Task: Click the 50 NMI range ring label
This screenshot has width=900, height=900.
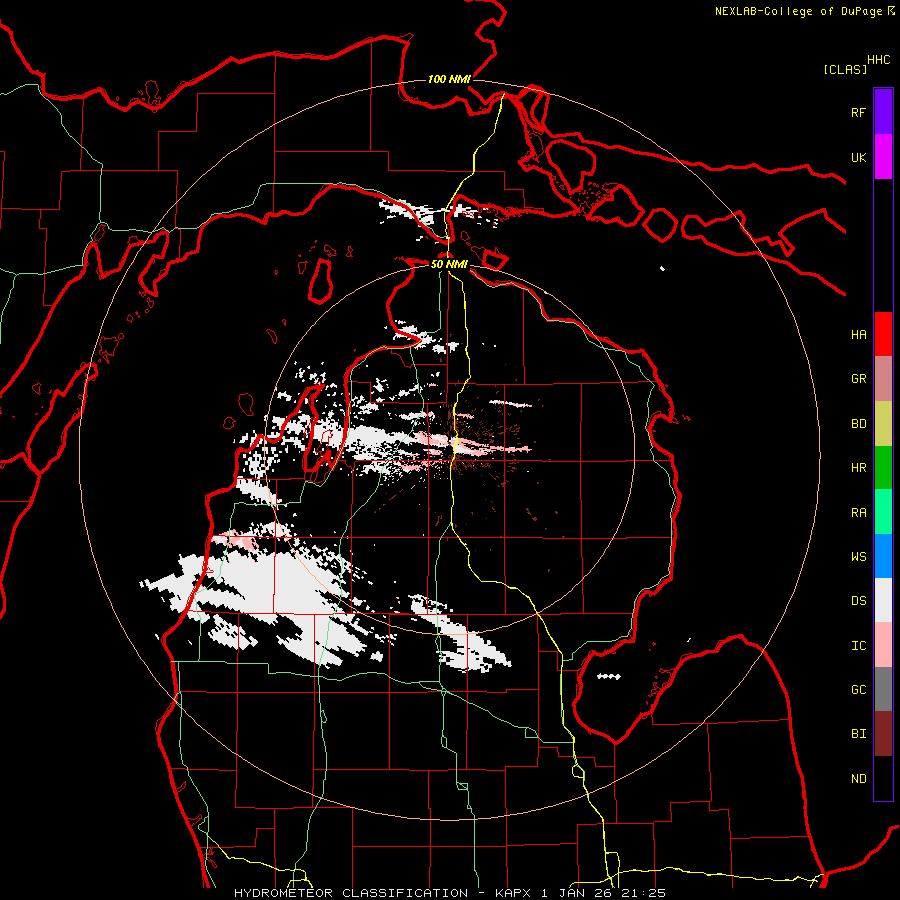Action: pos(449,264)
